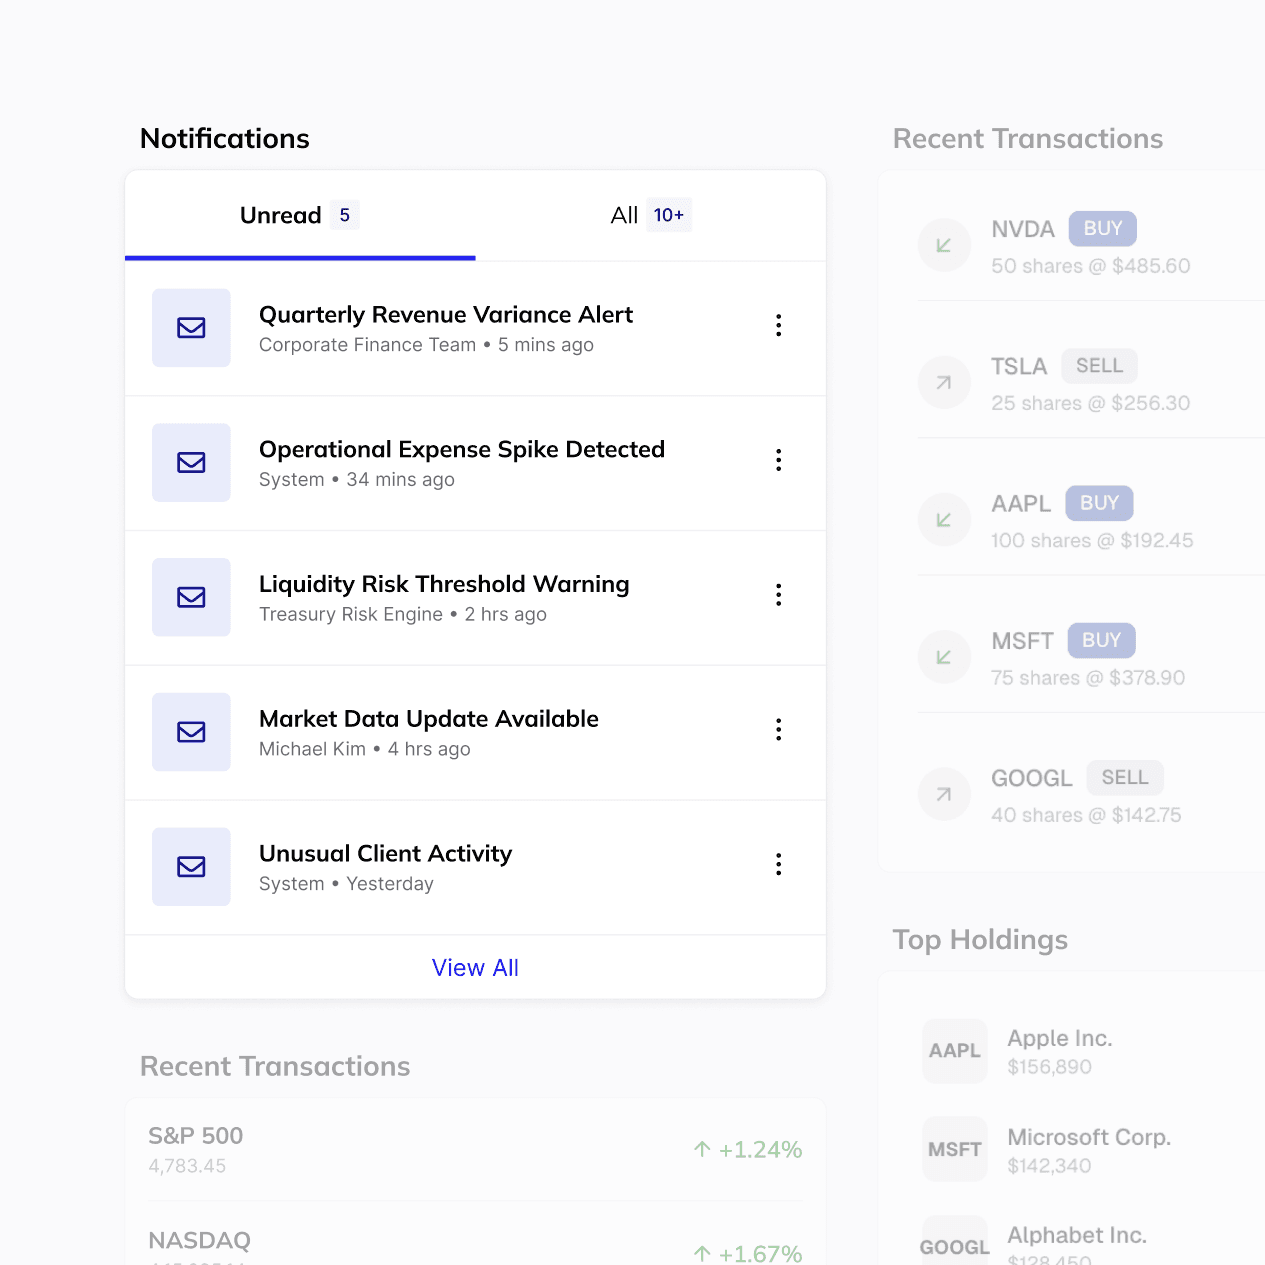This screenshot has width=1265, height=1265.
Task: Select the AAPL ticker icon under Top Holdings
Action: [954, 1051]
